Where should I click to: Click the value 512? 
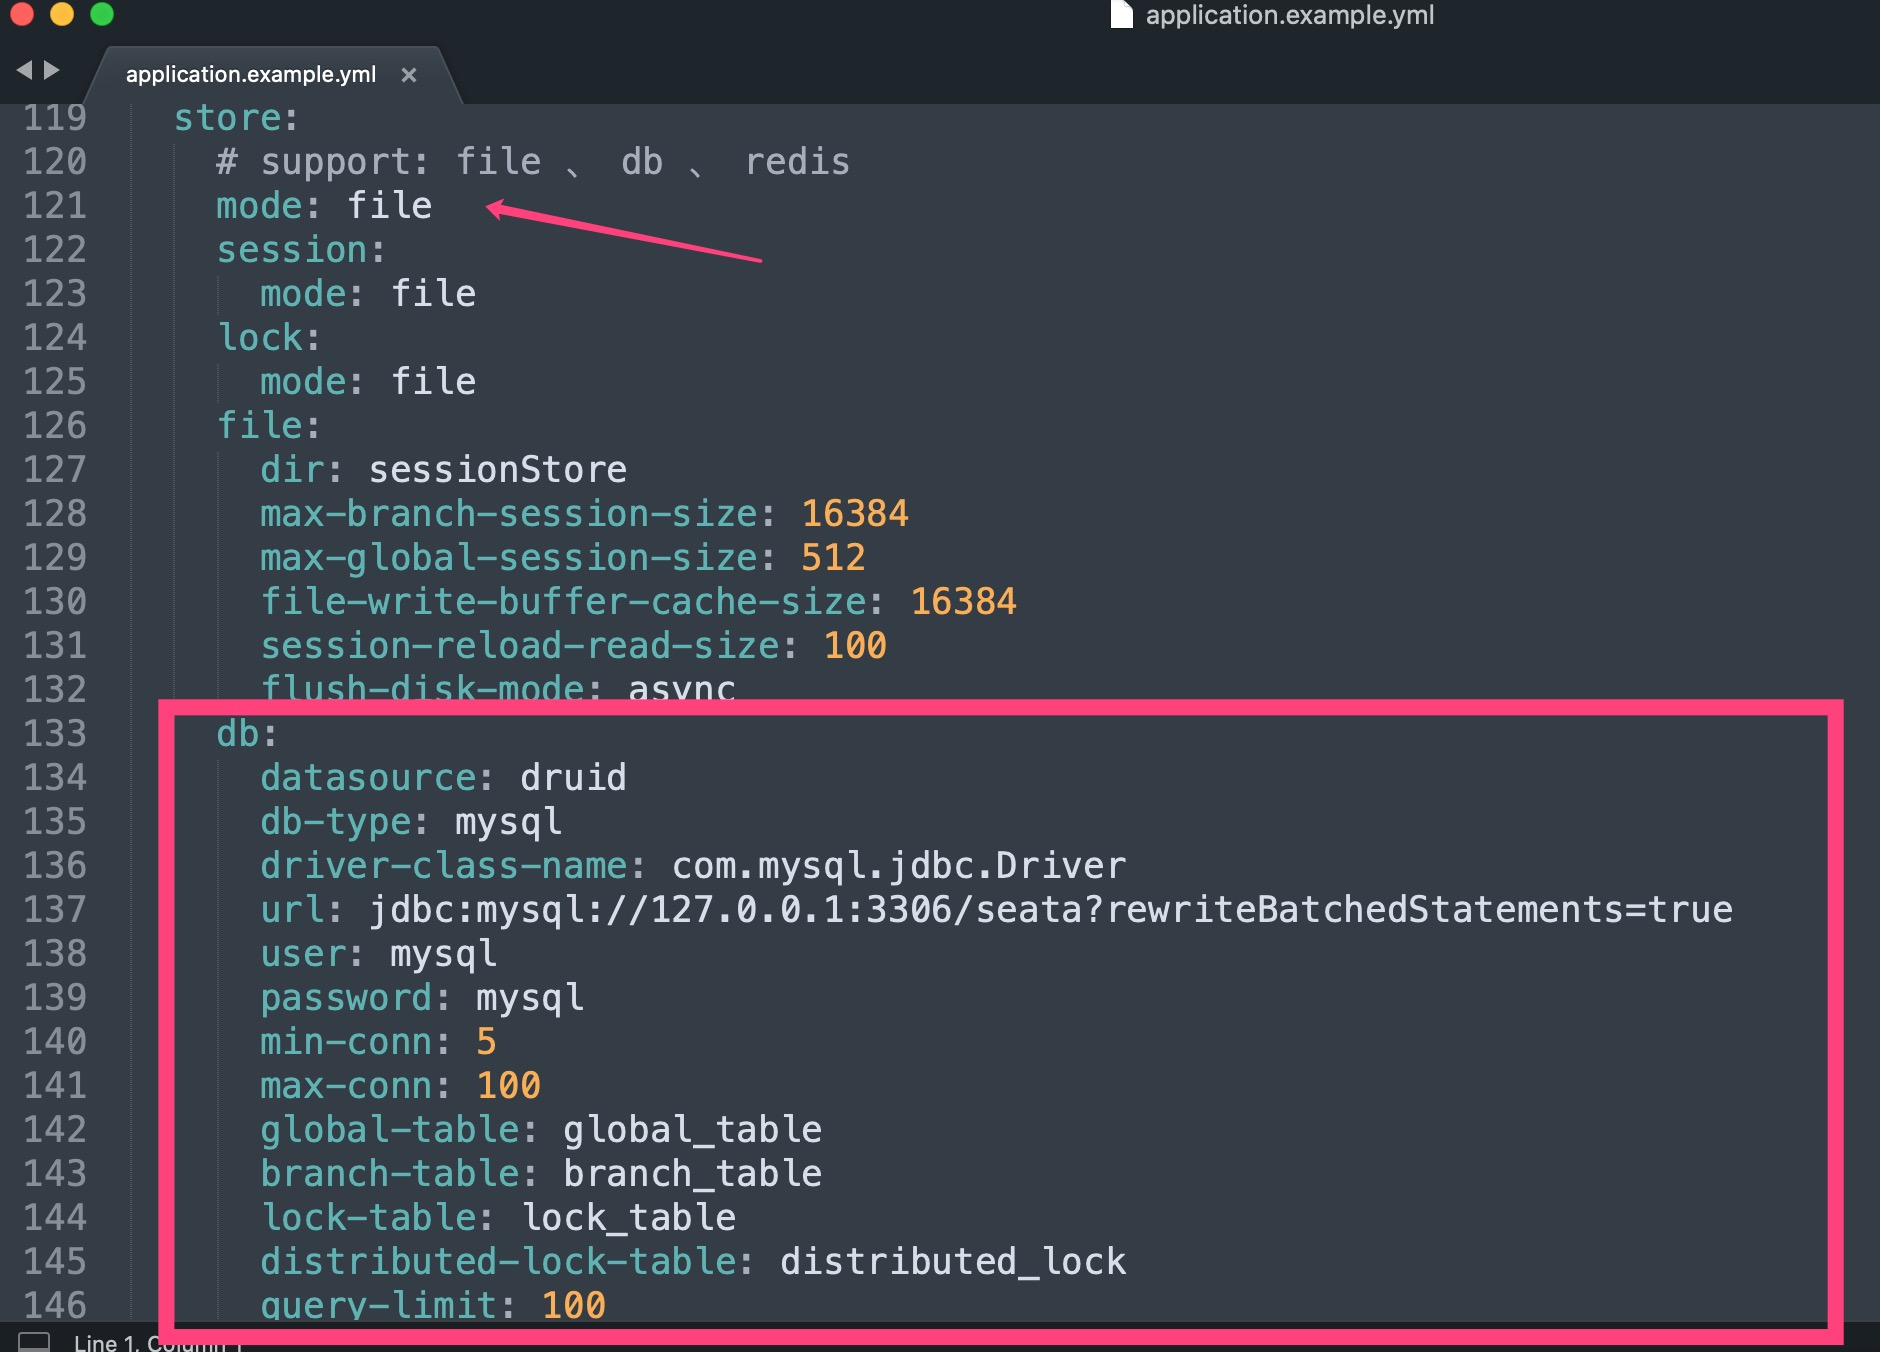pos(833,558)
